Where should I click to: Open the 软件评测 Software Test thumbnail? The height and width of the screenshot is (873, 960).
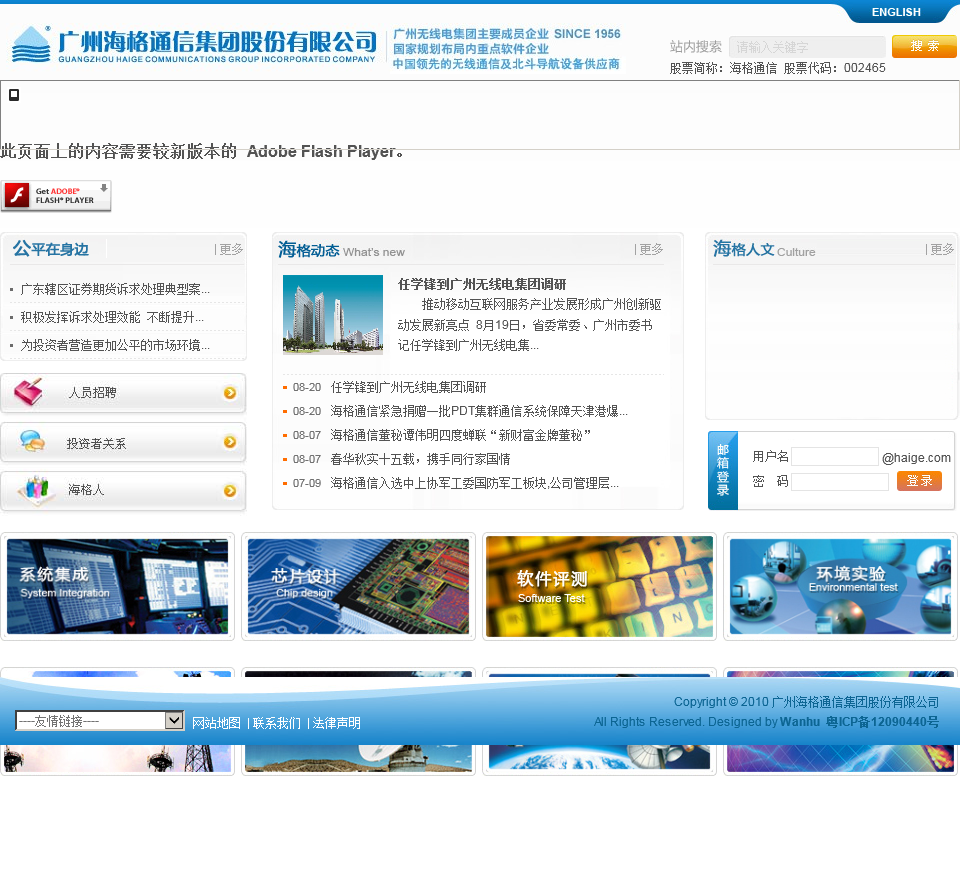599,586
